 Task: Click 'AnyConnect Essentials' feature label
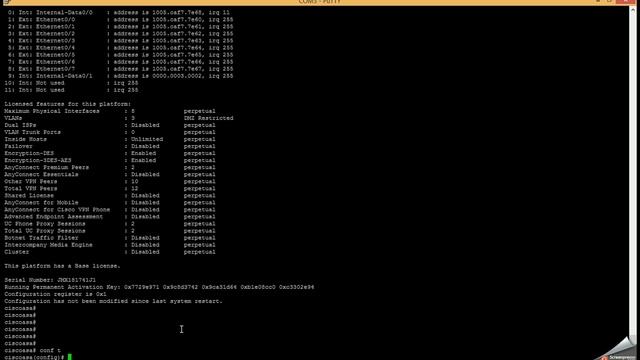coord(41,174)
